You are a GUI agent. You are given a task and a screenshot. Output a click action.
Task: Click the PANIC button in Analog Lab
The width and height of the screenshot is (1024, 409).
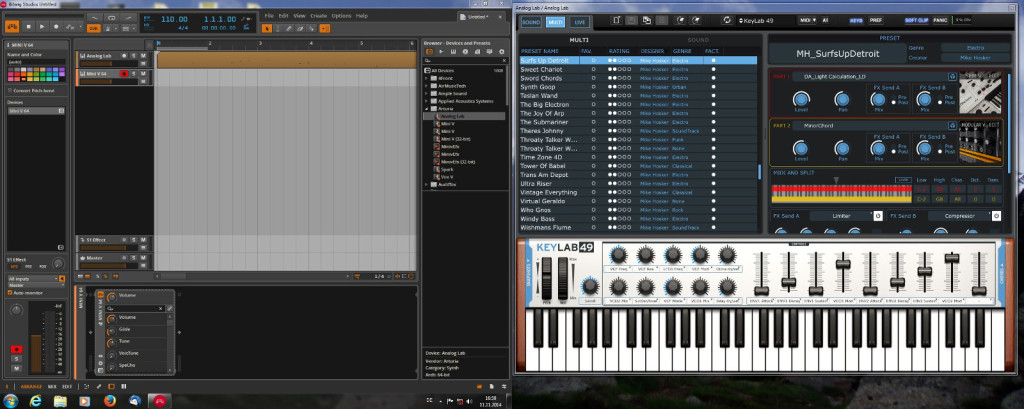click(940, 21)
